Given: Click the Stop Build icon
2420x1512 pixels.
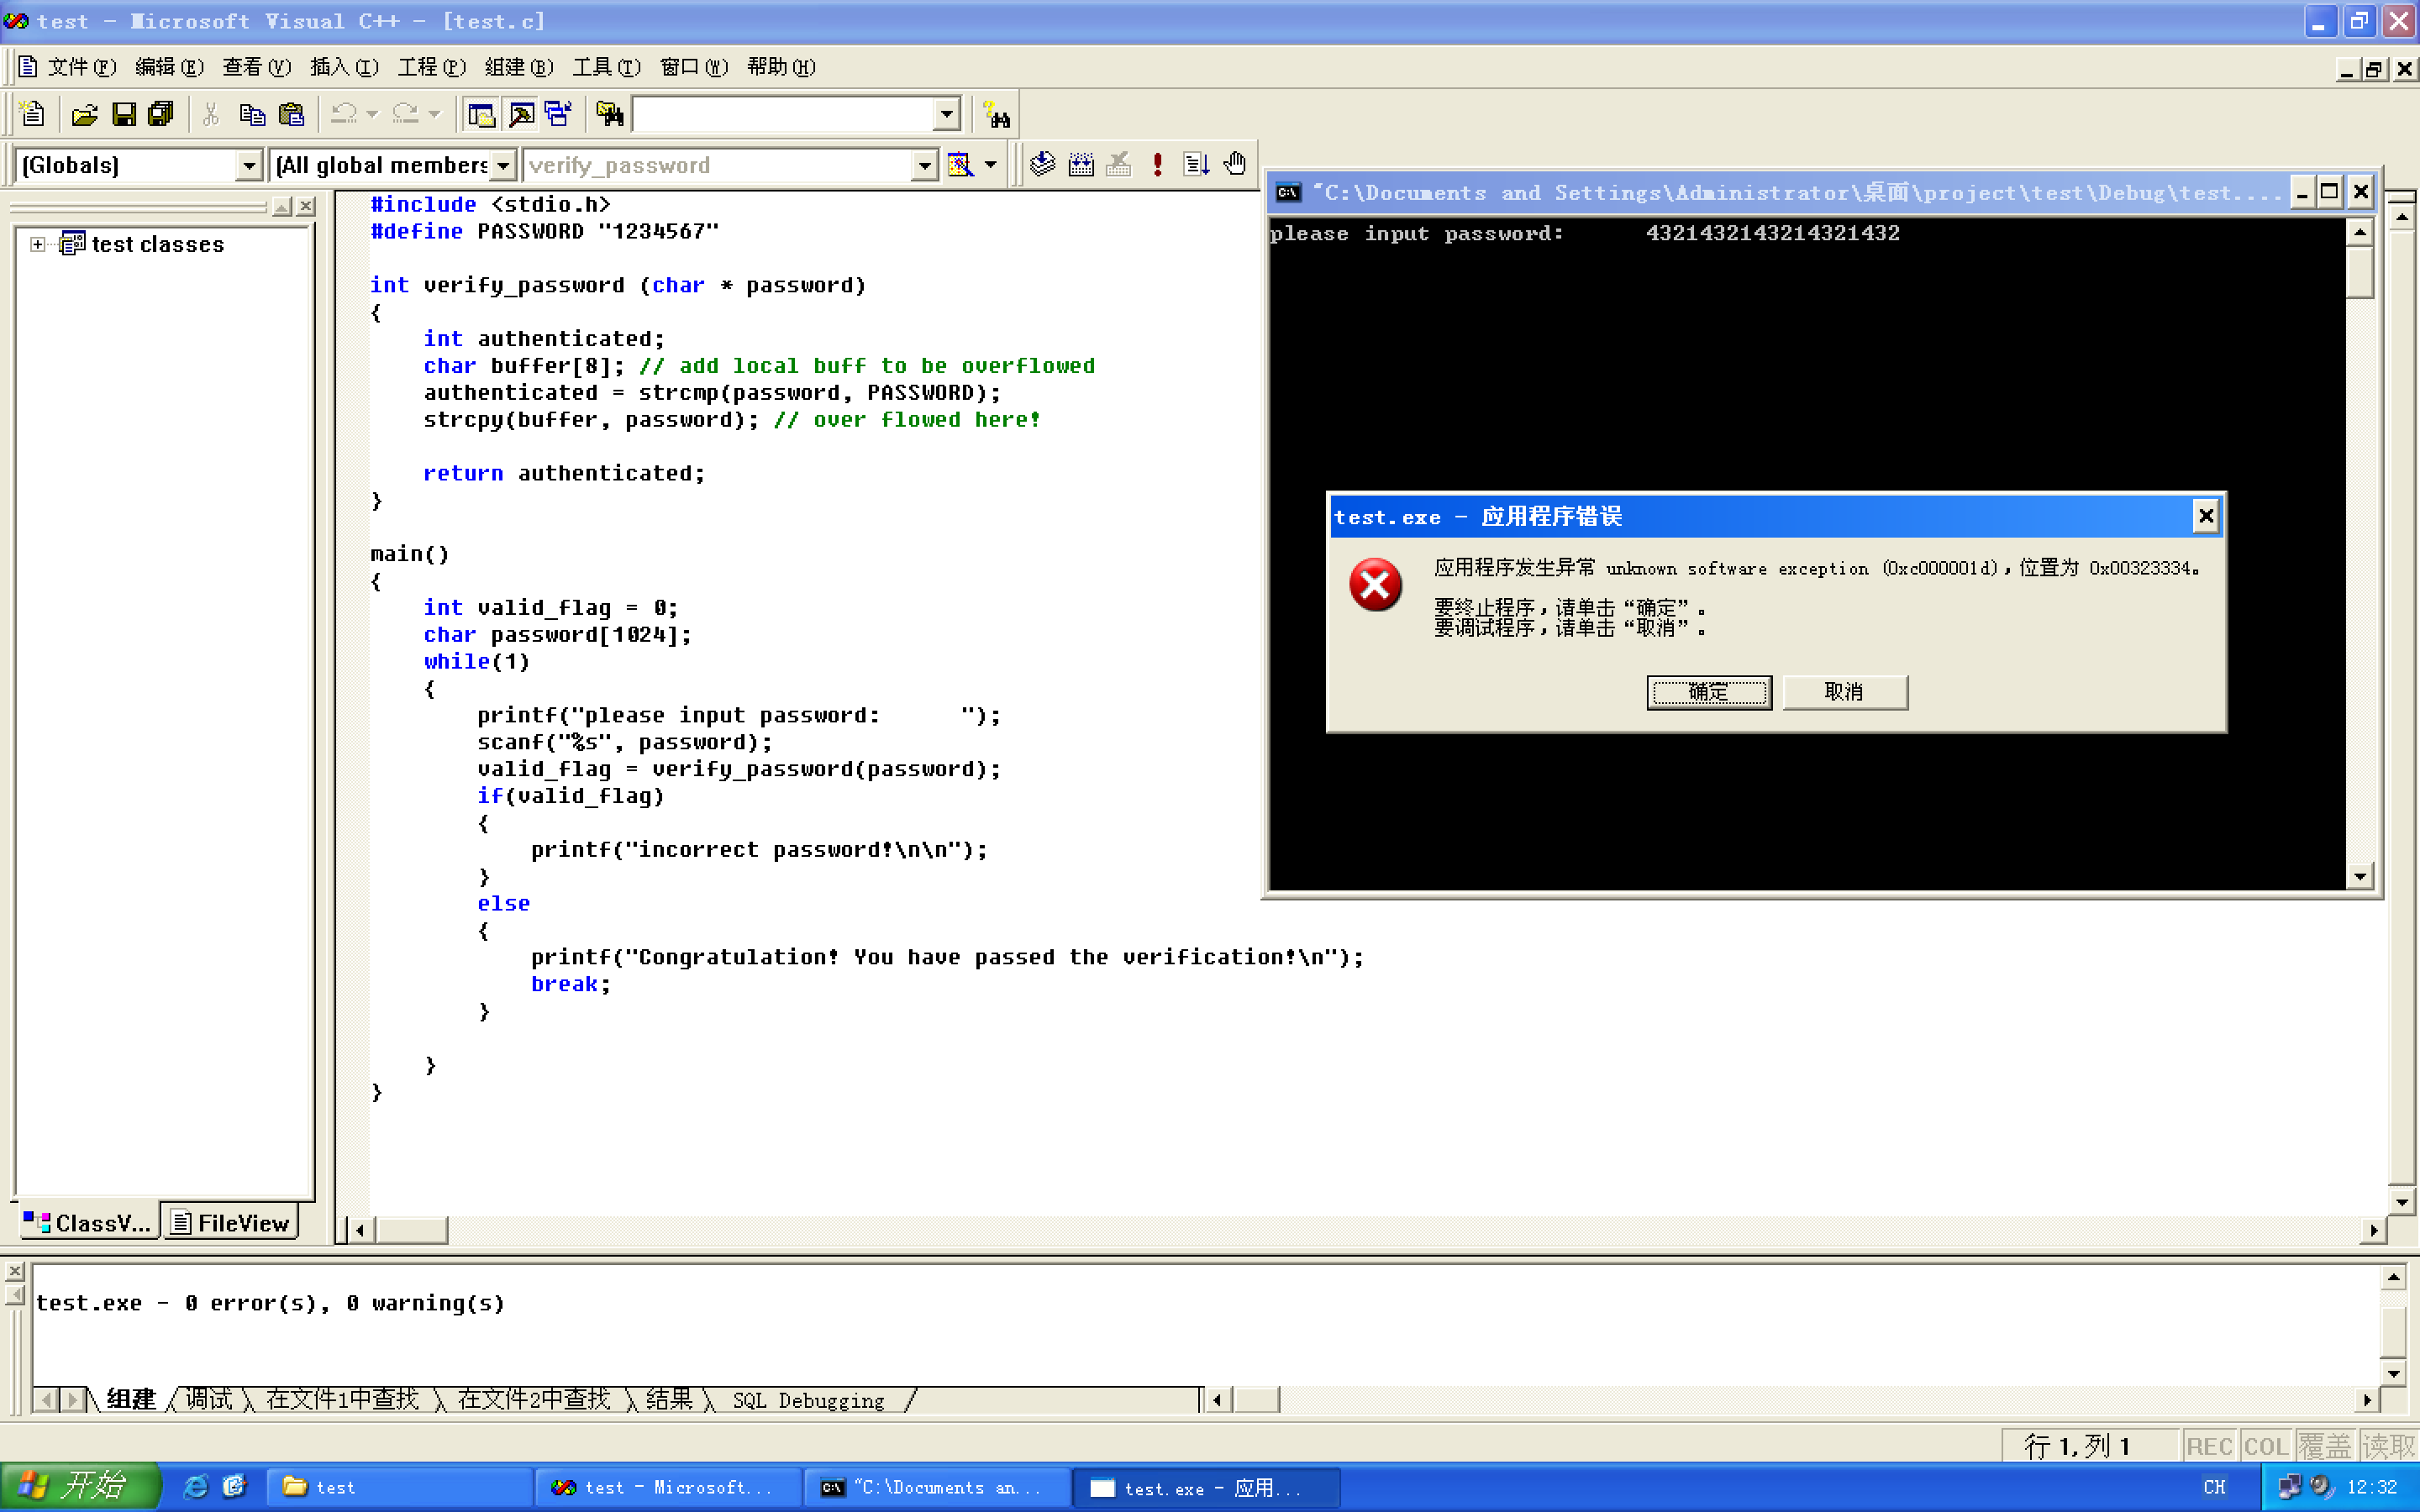Looking at the screenshot, I should 1119,164.
